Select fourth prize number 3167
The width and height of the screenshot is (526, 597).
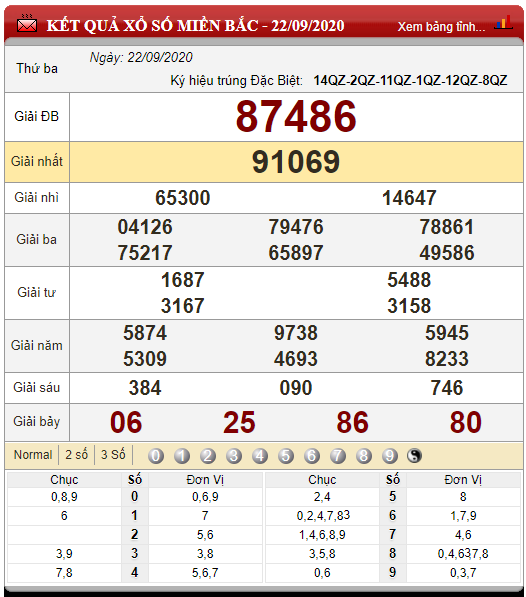(182, 306)
